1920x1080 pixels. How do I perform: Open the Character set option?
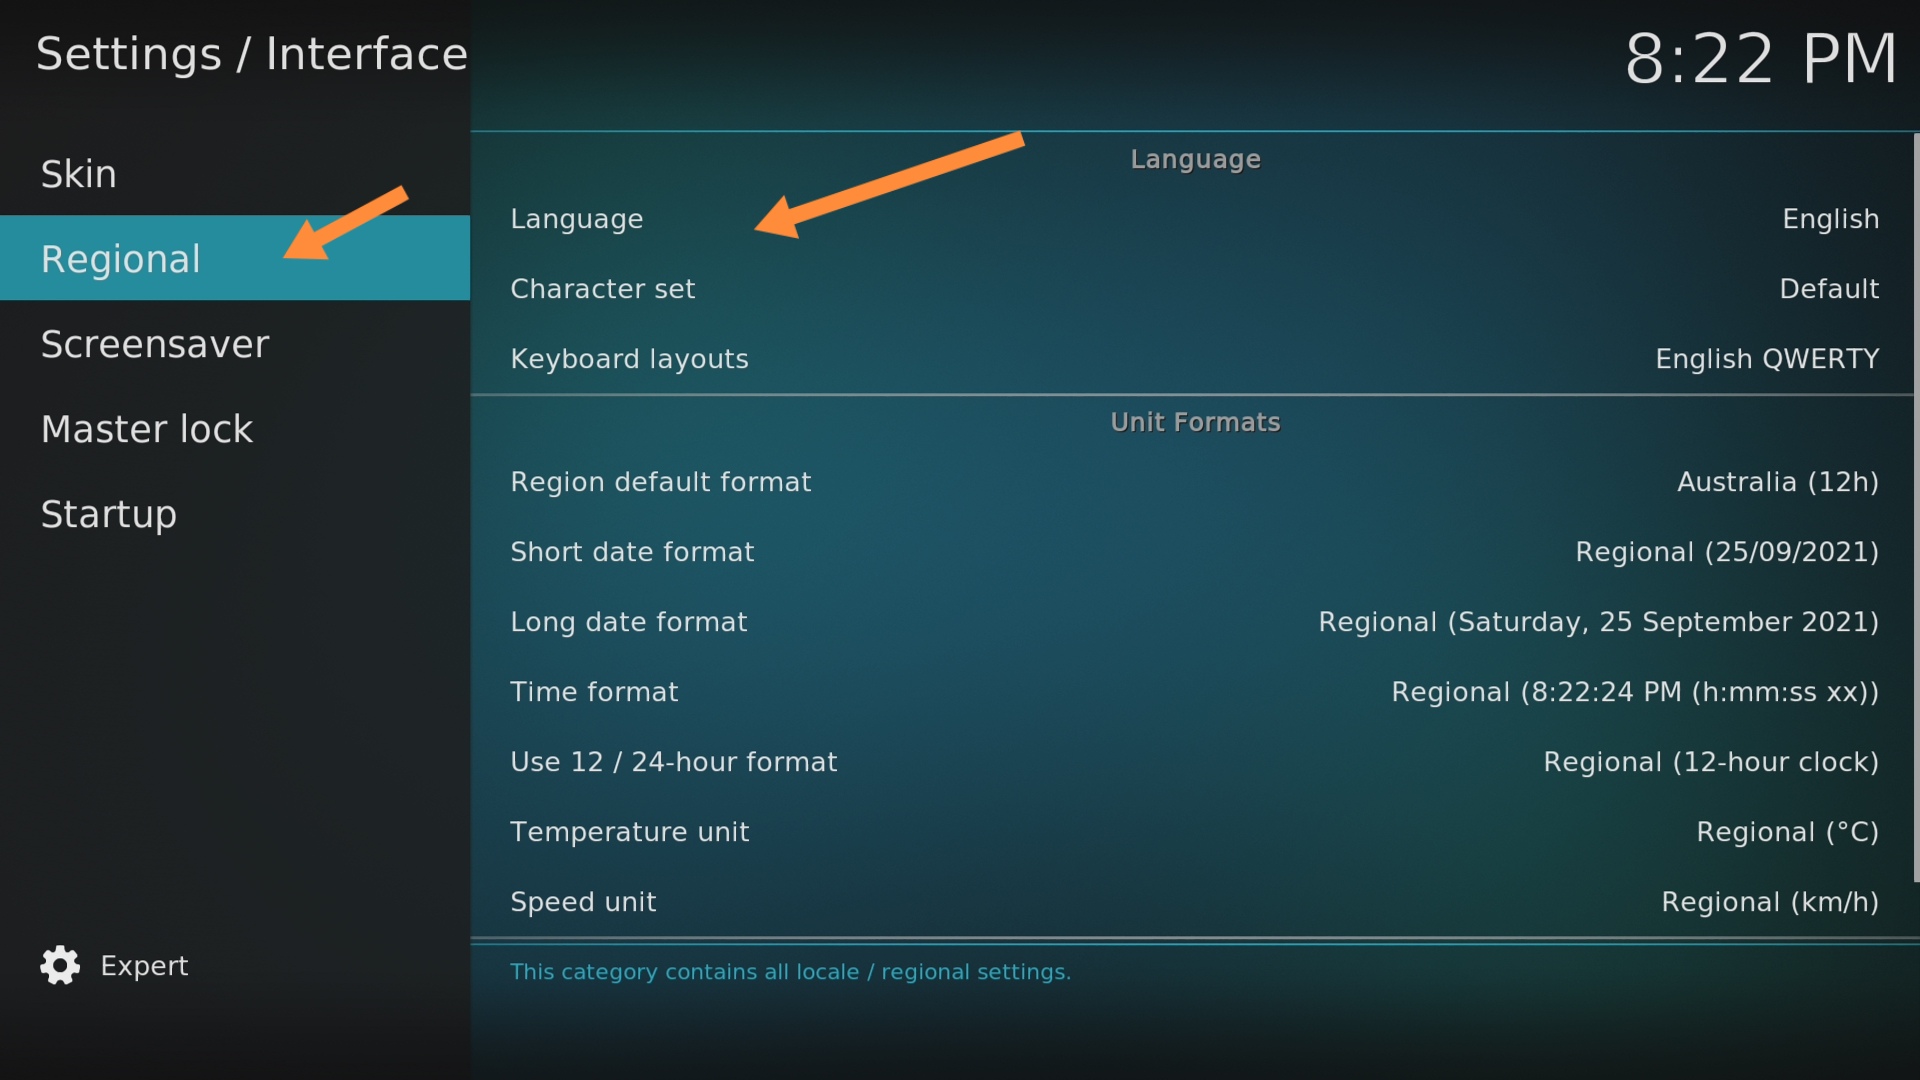click(1194, 289)
